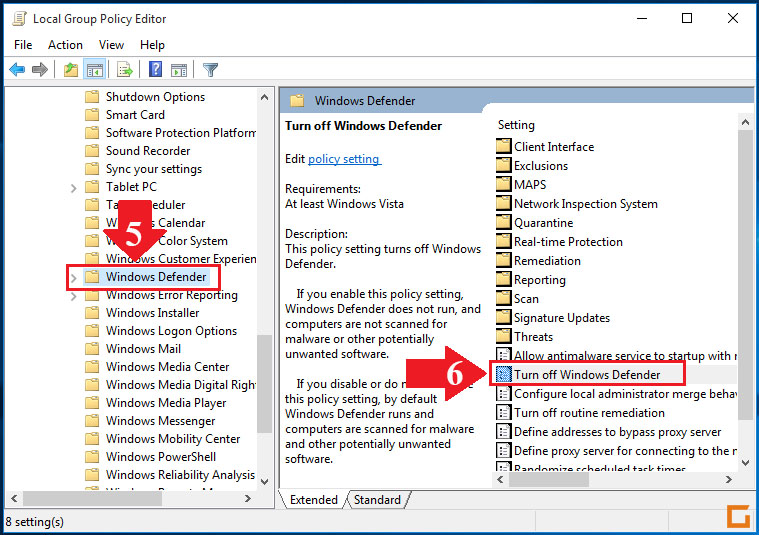
Task: Open the File menu
Action: click(23, 45)
